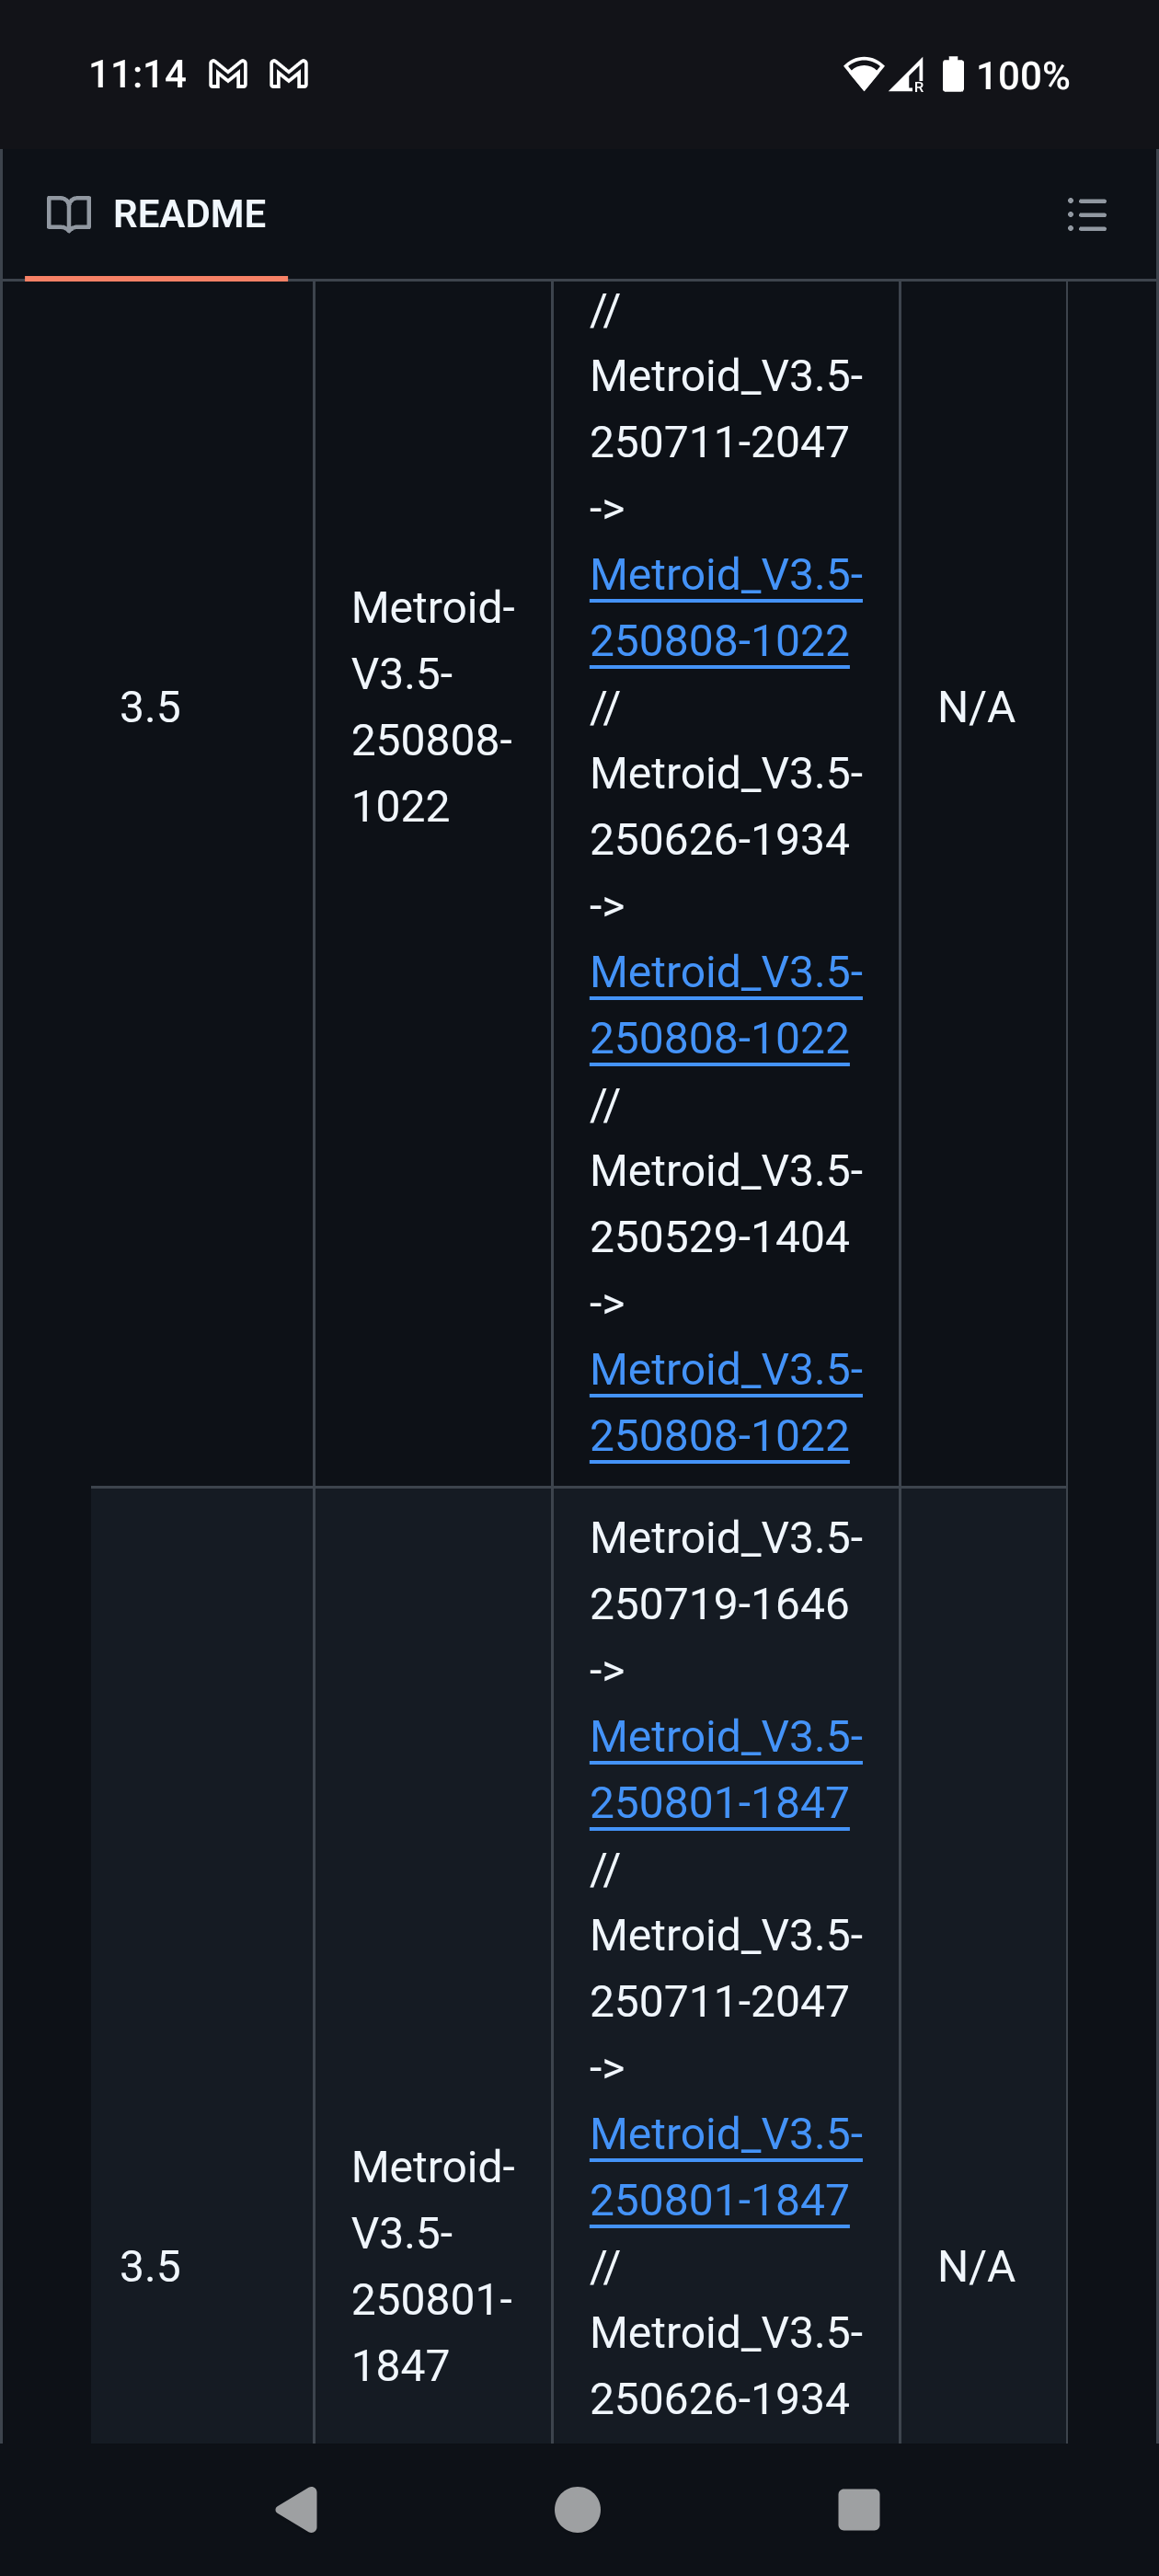The width and height of the screenshot is (1159, 2576).
Task: Tap the Android home circle button
Action: pyautogui.click(x=578, y=2509)
